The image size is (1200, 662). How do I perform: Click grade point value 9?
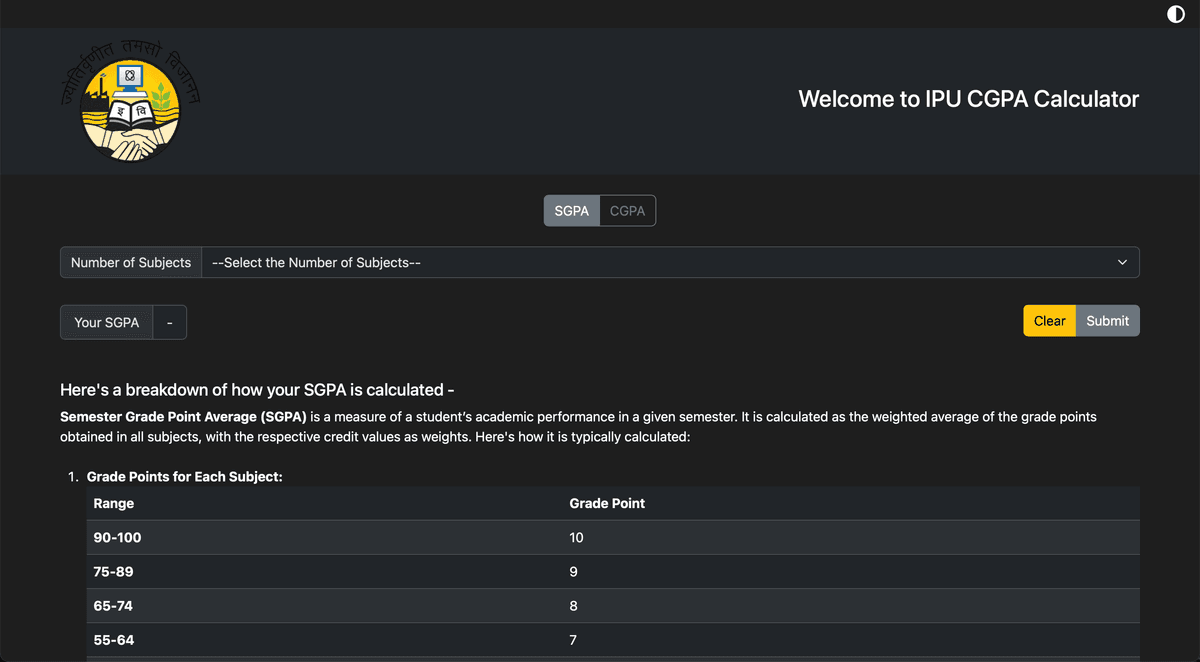(x=574, y=572)
